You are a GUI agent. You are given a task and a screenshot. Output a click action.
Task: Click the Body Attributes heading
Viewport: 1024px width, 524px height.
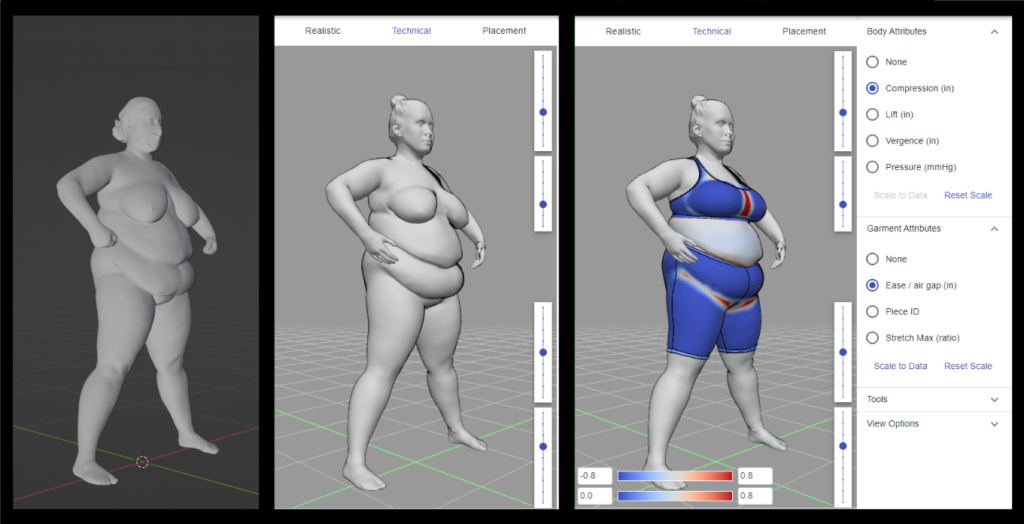tap(896, 31)
